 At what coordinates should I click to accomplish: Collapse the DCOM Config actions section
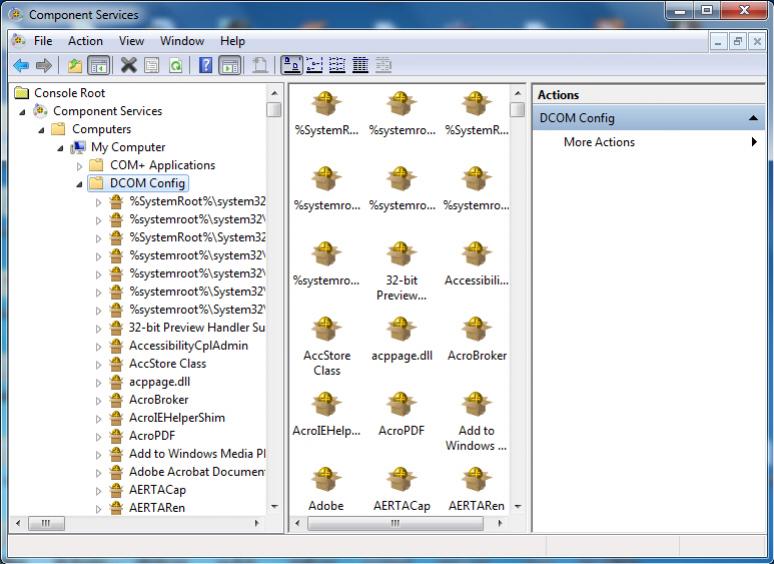[753, 118]
